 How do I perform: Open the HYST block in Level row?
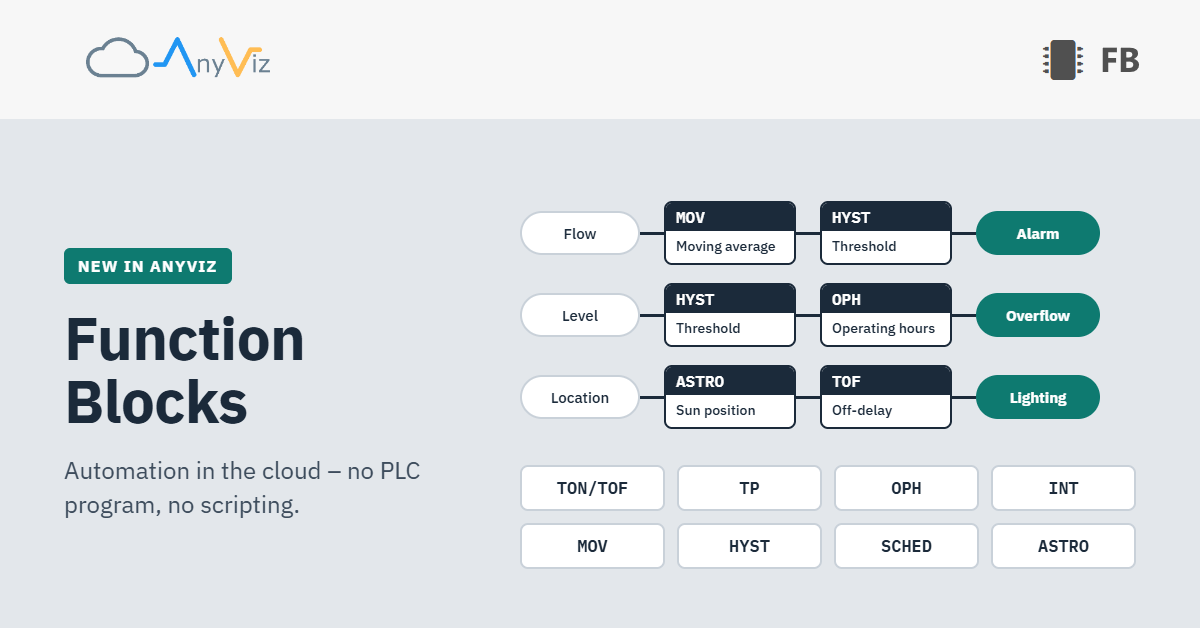pos(730,315)
